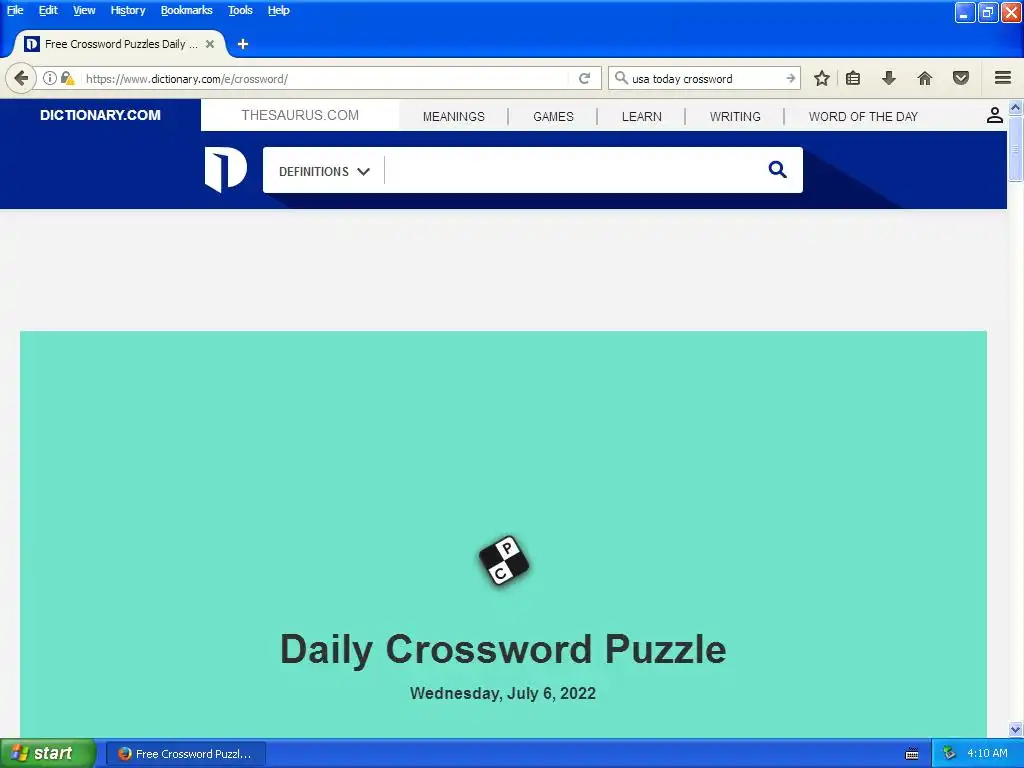
Task: Switch to THESAURUS.COM
Action: [x=300, y=115]
